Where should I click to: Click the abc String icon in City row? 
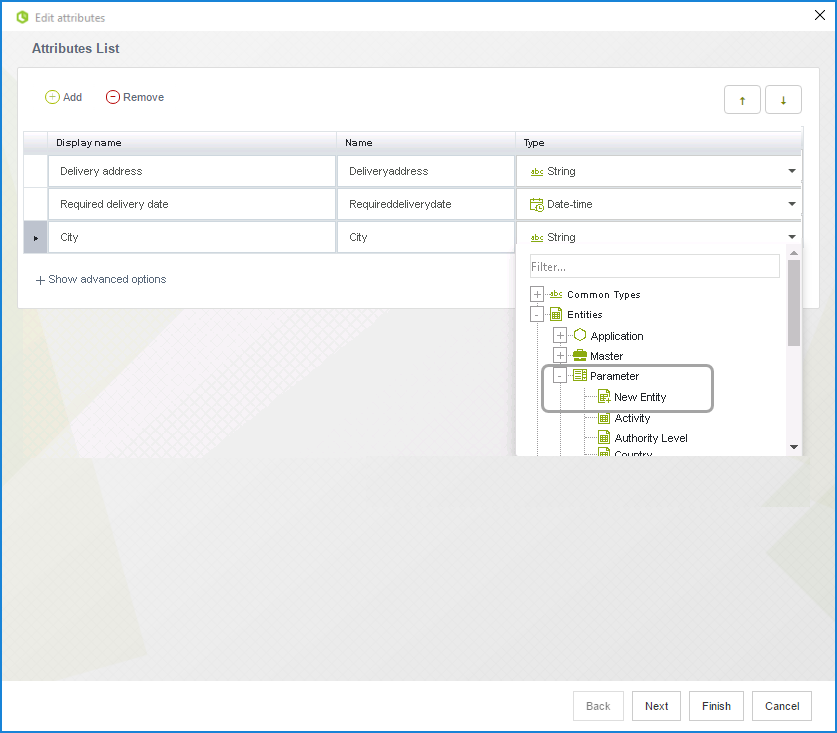pyautogui.click(x=536, y=238)
